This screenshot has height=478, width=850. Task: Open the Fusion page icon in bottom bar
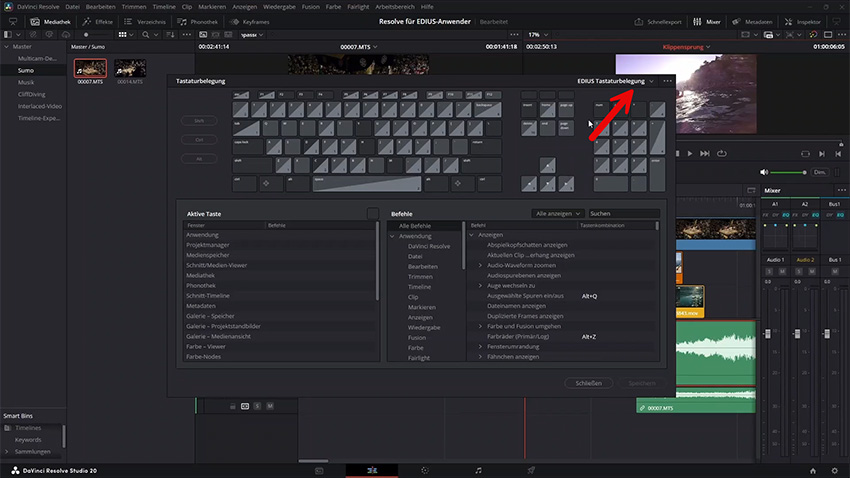(x=425, y=470)
